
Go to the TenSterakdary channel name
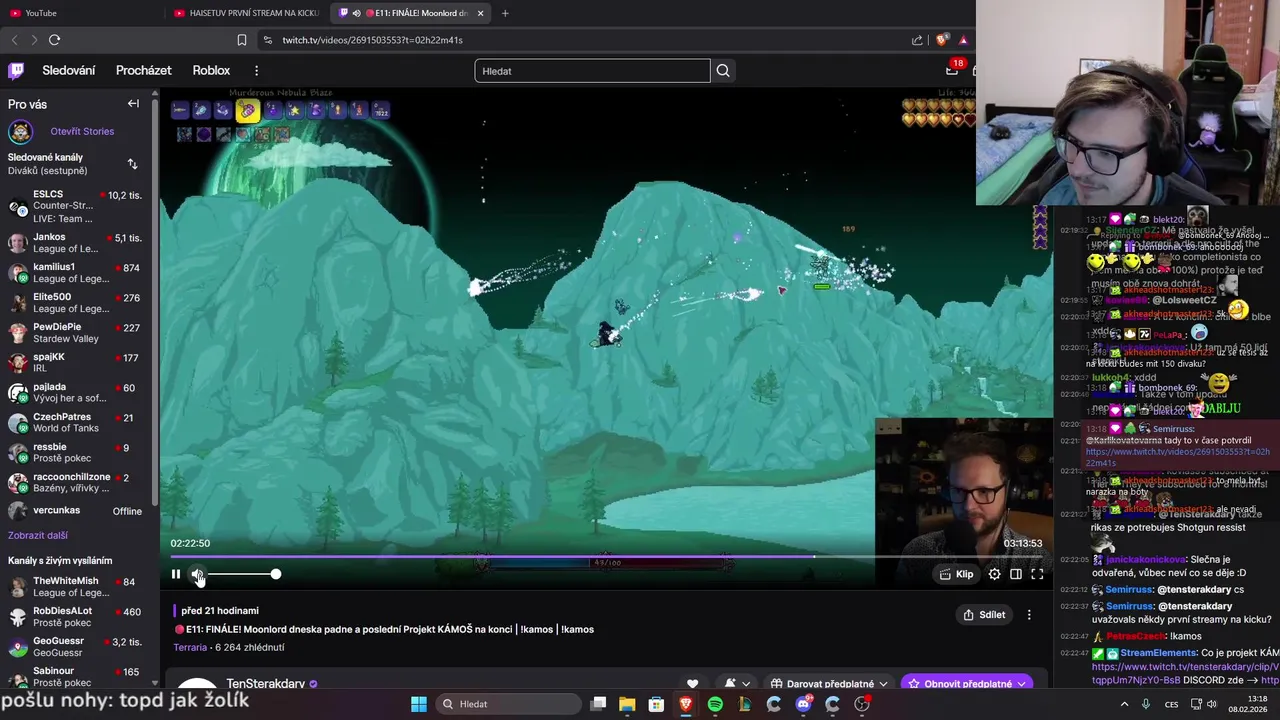click(x=265, y=684)
